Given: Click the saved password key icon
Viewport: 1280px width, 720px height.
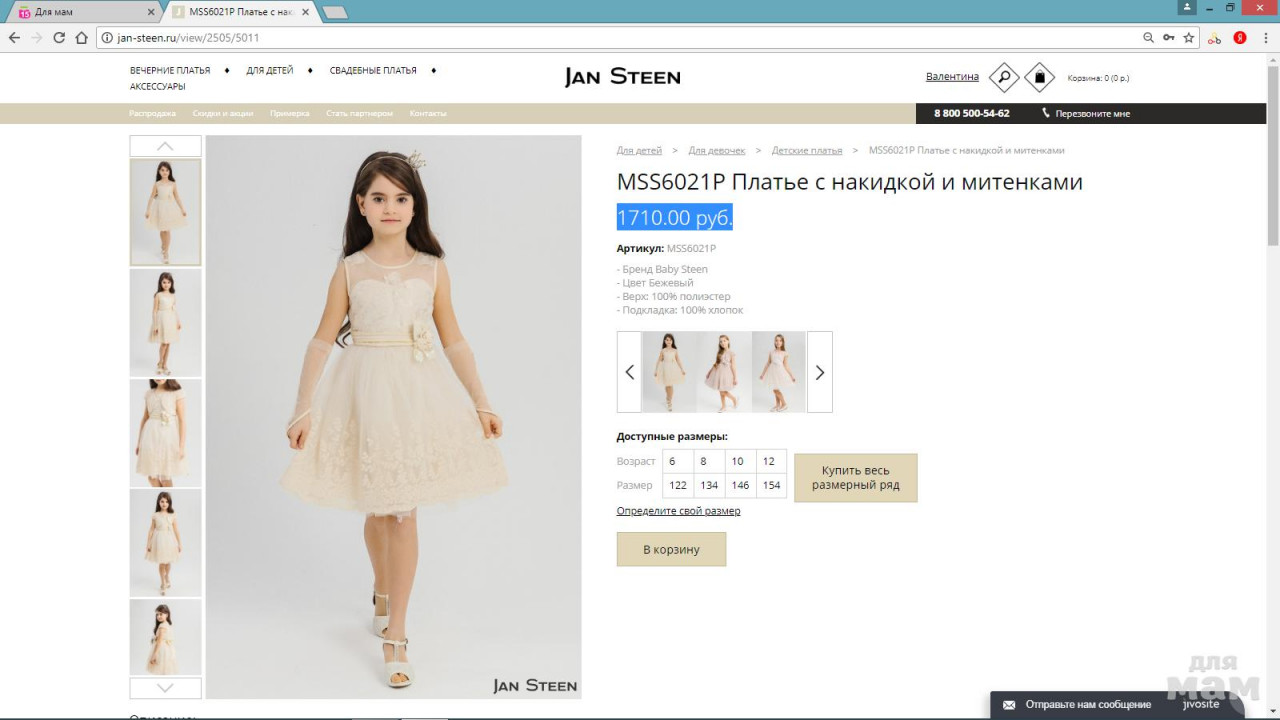Looking at the screenshot, I should [1168, 38].
